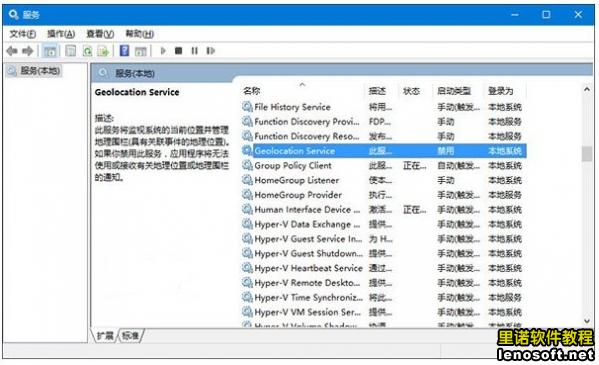Select Hyper-V Guest Shutdown service
The height and width of the screenshot is (365, 599).
[384, 253]
